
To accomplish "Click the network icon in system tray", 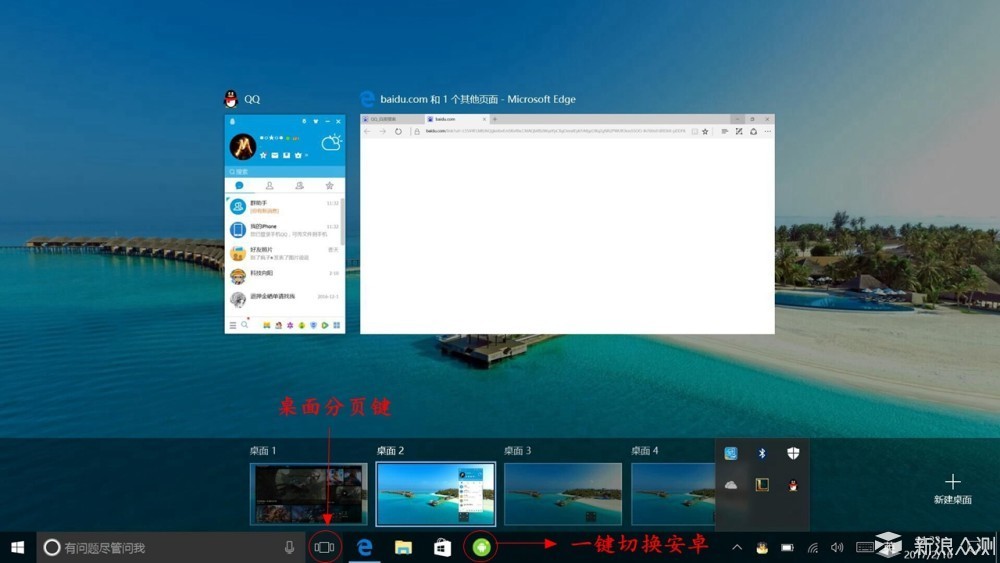I will [813, 547].
